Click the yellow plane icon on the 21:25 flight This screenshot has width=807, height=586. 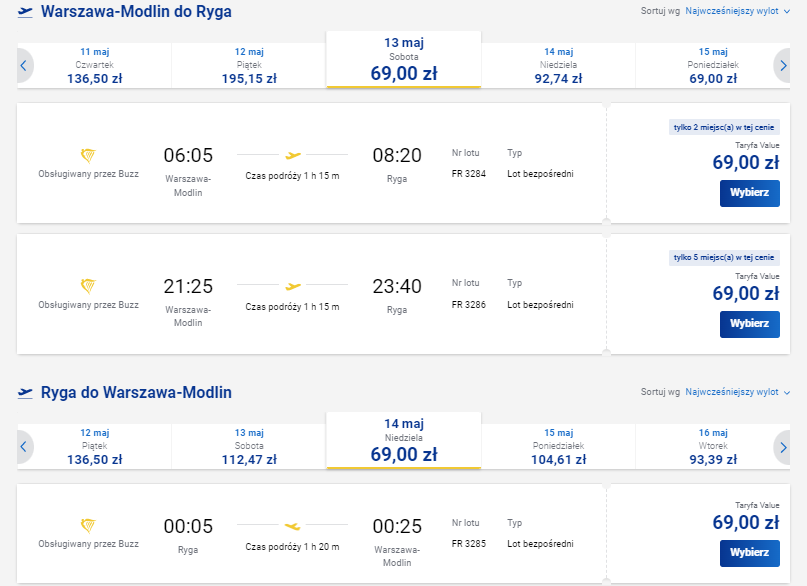[293, 286]
